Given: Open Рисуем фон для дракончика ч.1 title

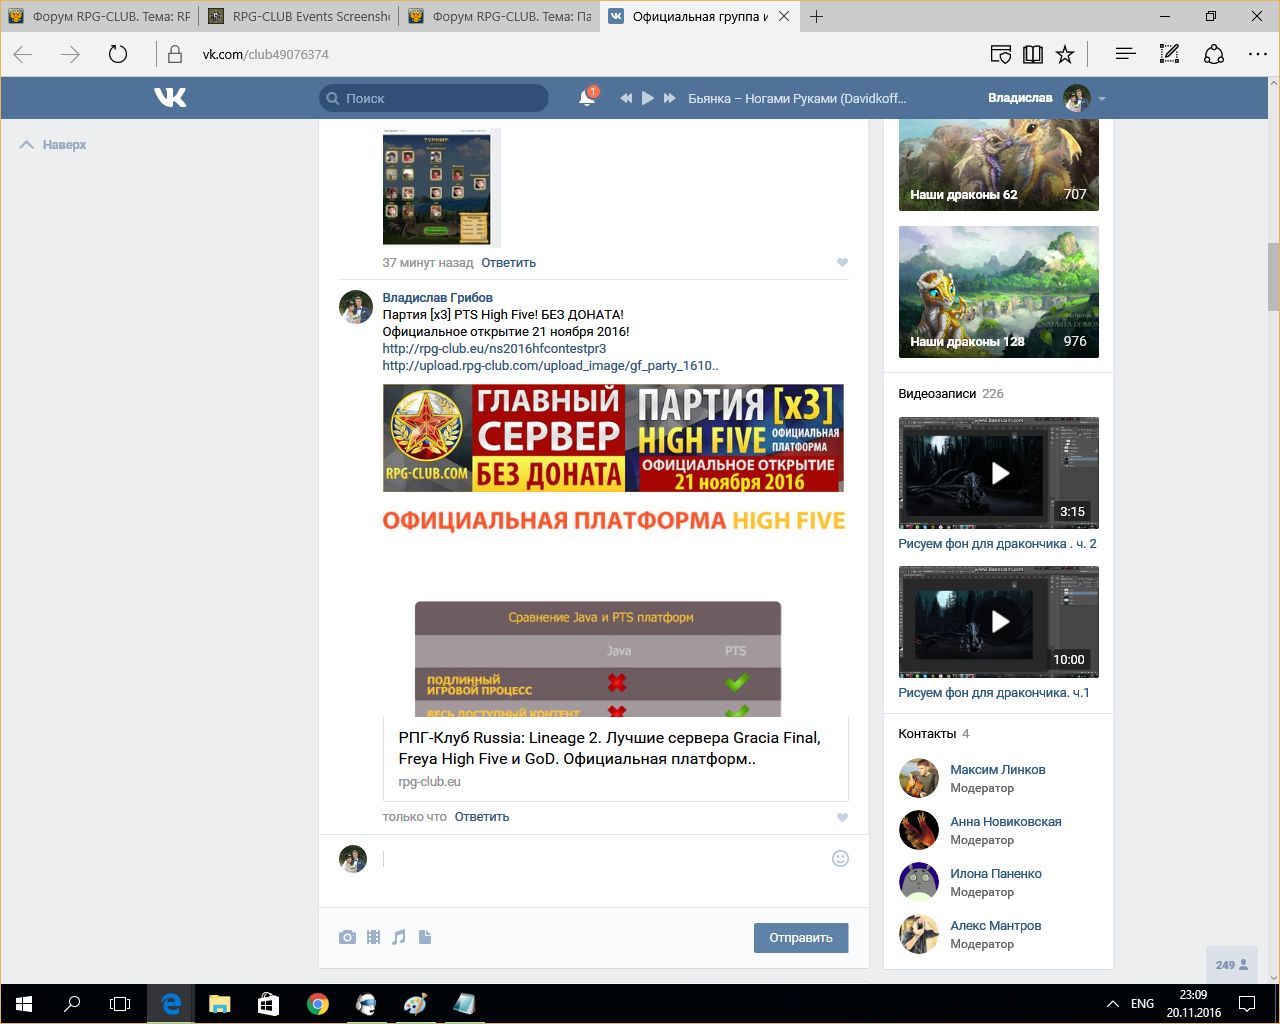Looking at the screenshot, I should click(x=994, y=693).
